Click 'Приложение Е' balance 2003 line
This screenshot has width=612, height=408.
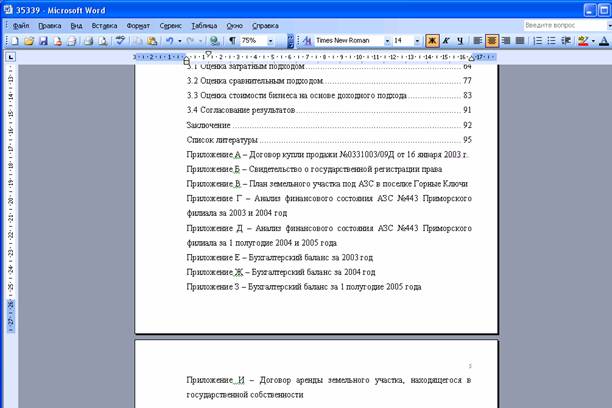pos(279,257)
